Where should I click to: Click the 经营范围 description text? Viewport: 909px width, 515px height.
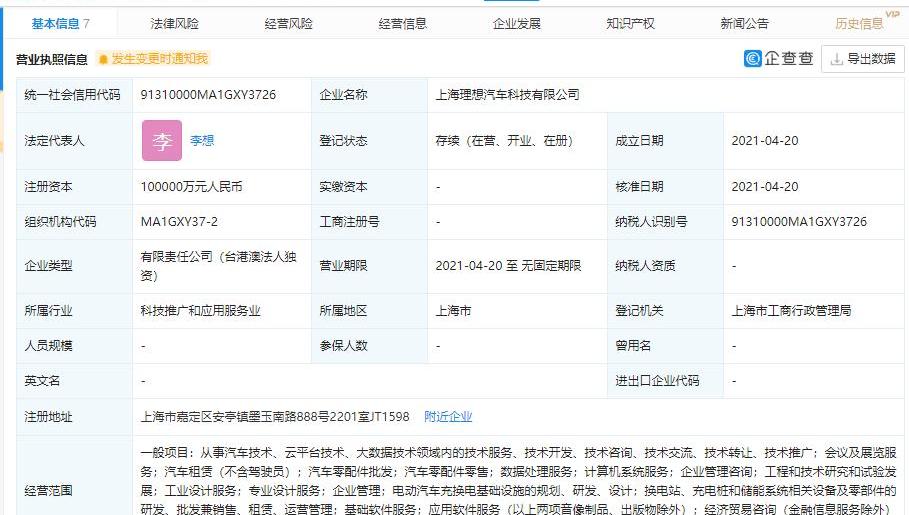coord(518,481)
